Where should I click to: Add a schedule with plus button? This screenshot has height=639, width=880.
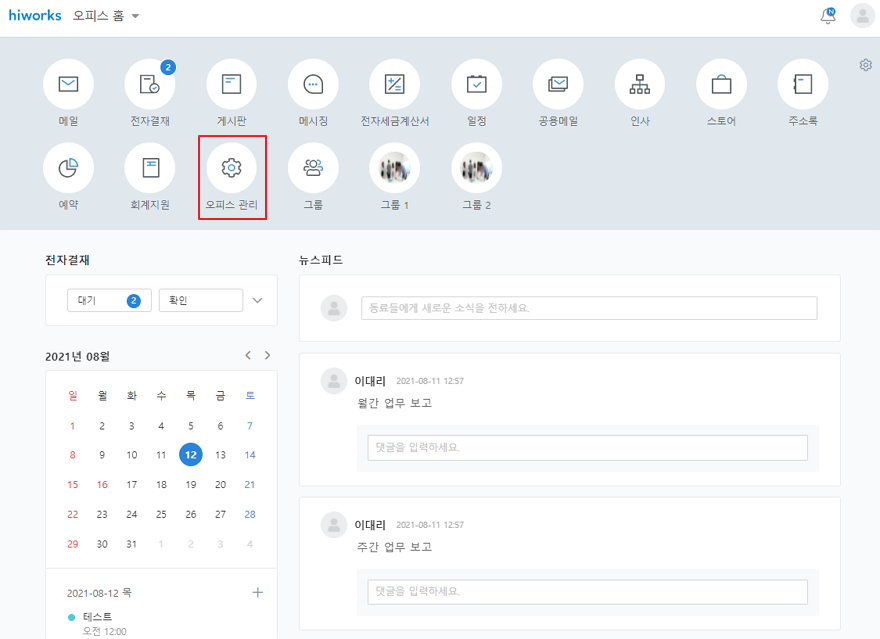point(257,592)
